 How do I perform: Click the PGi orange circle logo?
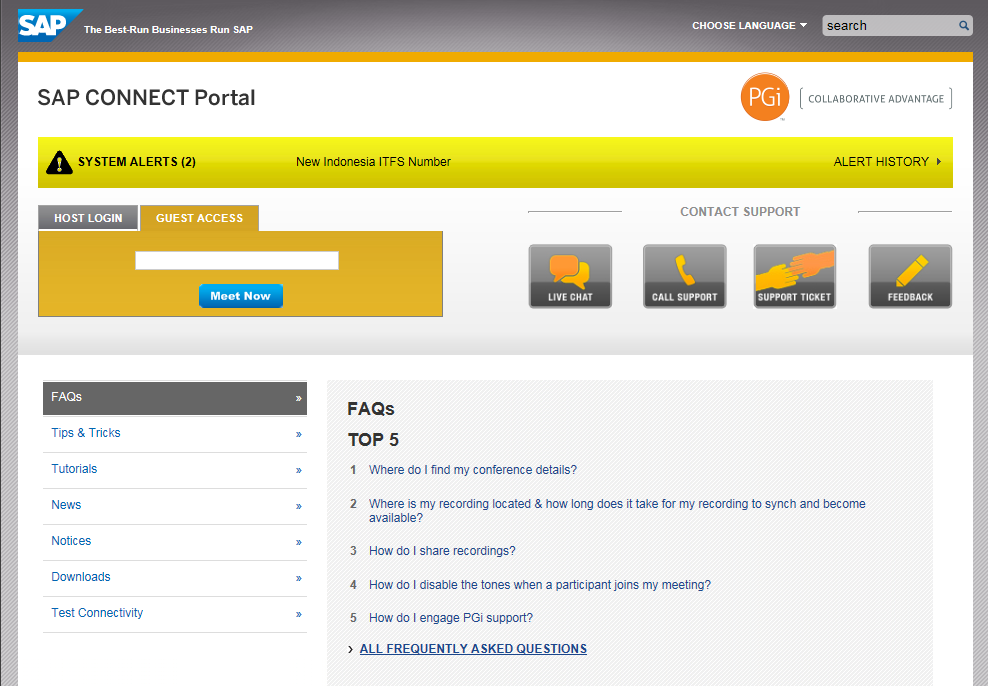(765, 98)
